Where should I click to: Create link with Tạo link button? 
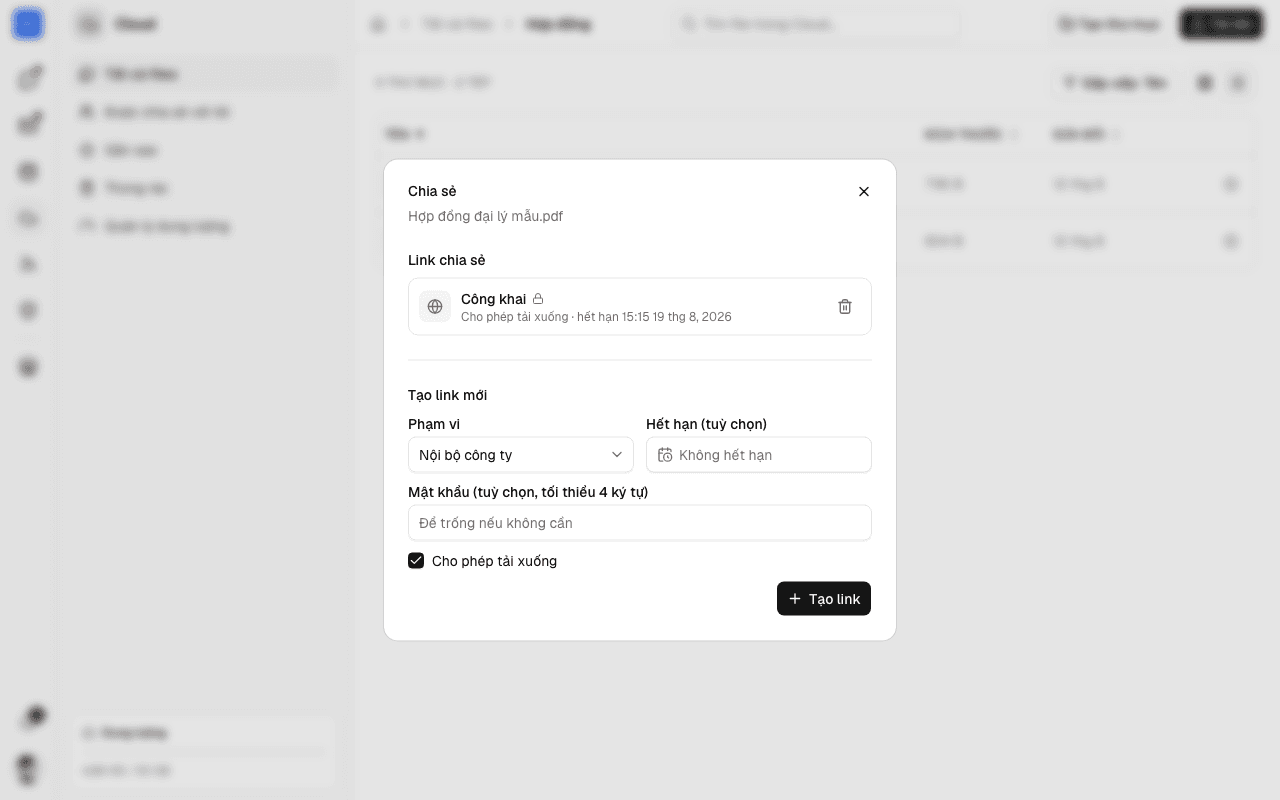(x=824, y=599)
